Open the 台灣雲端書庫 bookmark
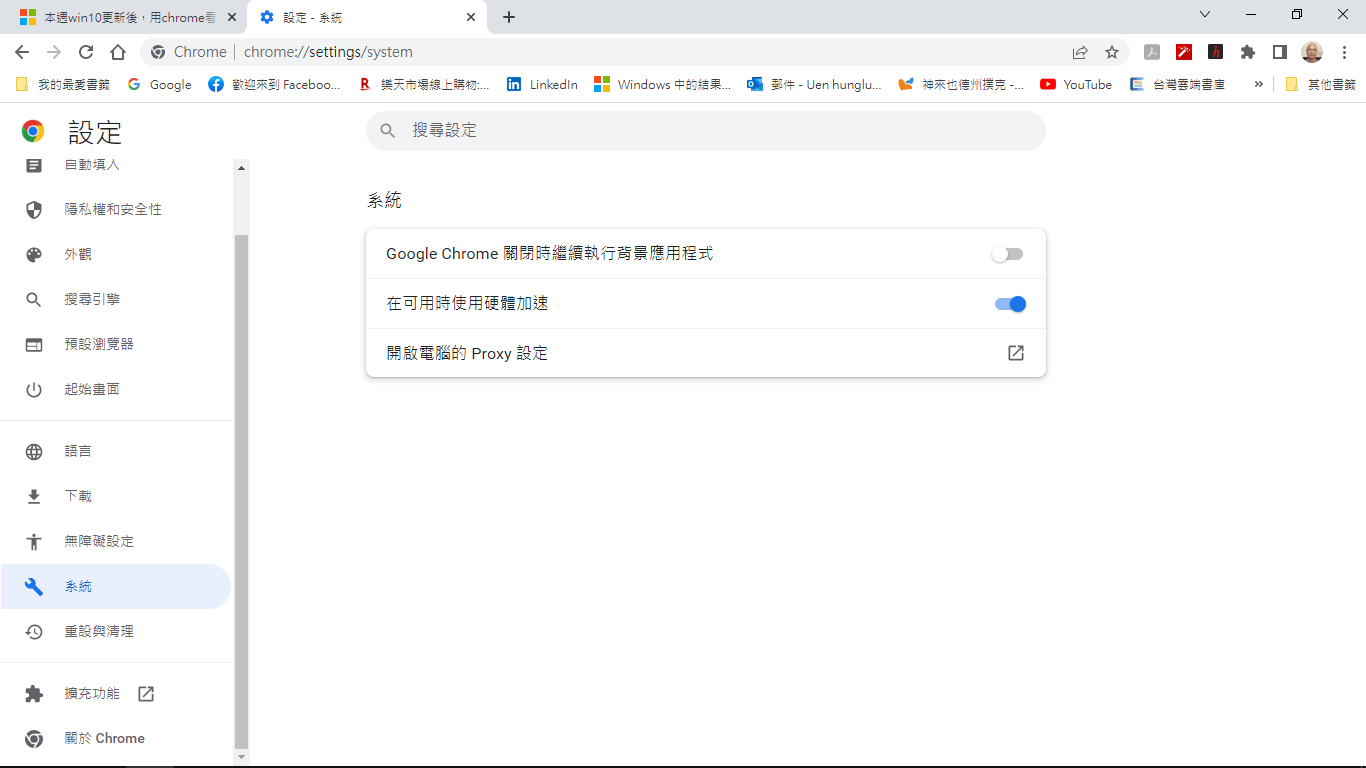The image size is (1366, 768). click(x=1178, y=85)
